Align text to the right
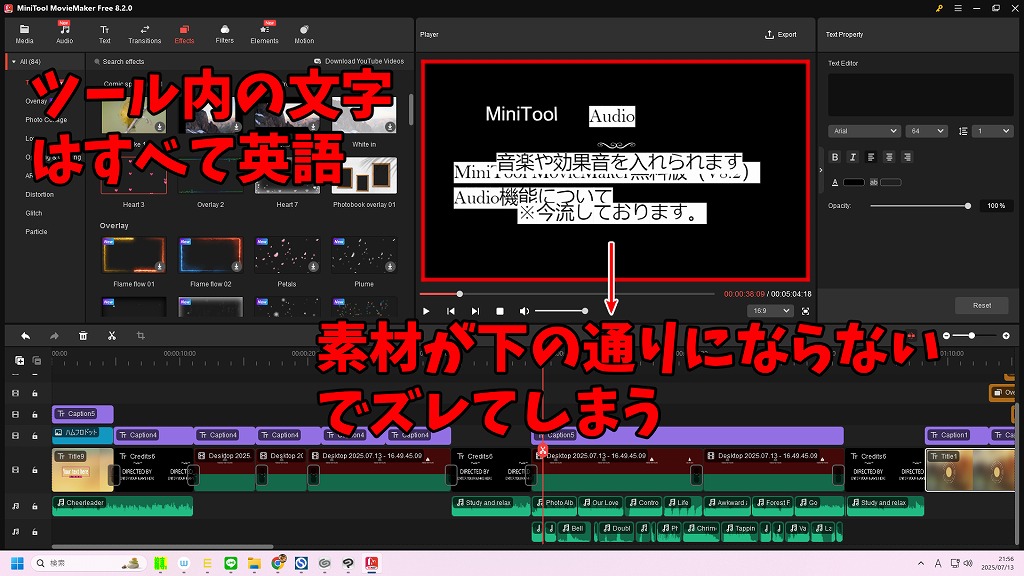Screen dimensions: 1024x576 coord(907,157)
